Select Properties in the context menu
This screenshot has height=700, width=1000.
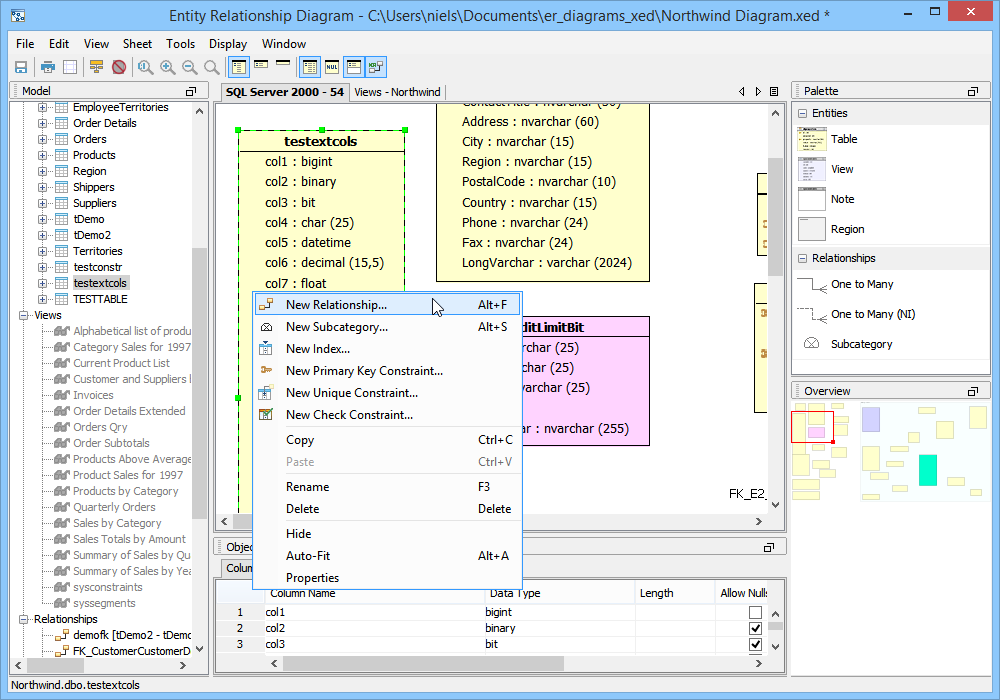click(x=312, y=578)
